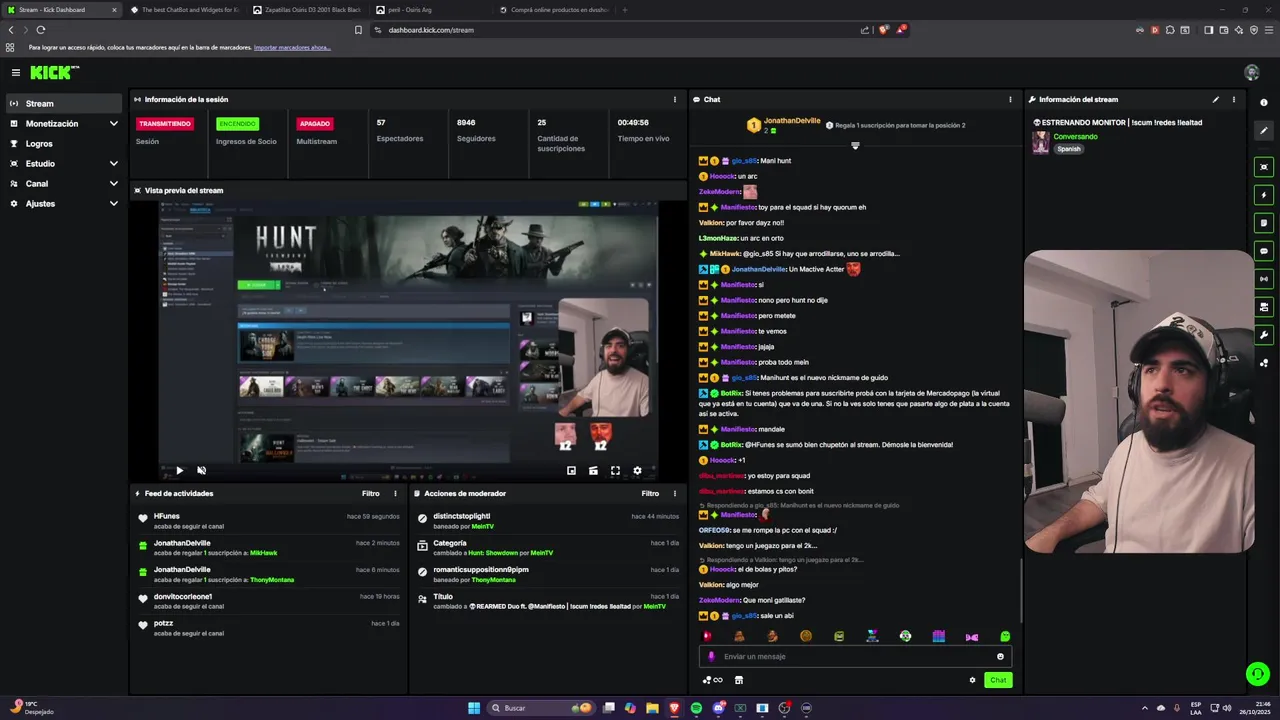Switch to the perfil - Osiris Arg tab
This screenshot has width=1280, height=720.
pos(430,10)
